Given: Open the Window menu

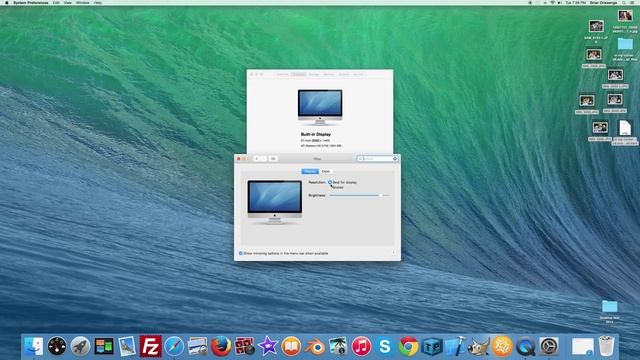Looking at the screenshot, I should (82, 2).
